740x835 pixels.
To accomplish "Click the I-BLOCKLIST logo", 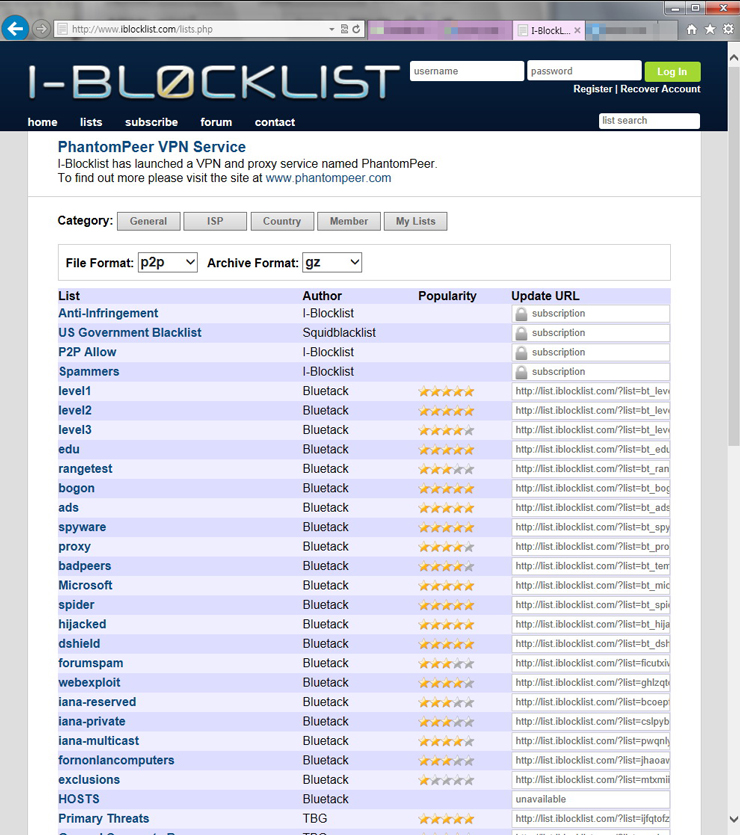I will (213, 83).
